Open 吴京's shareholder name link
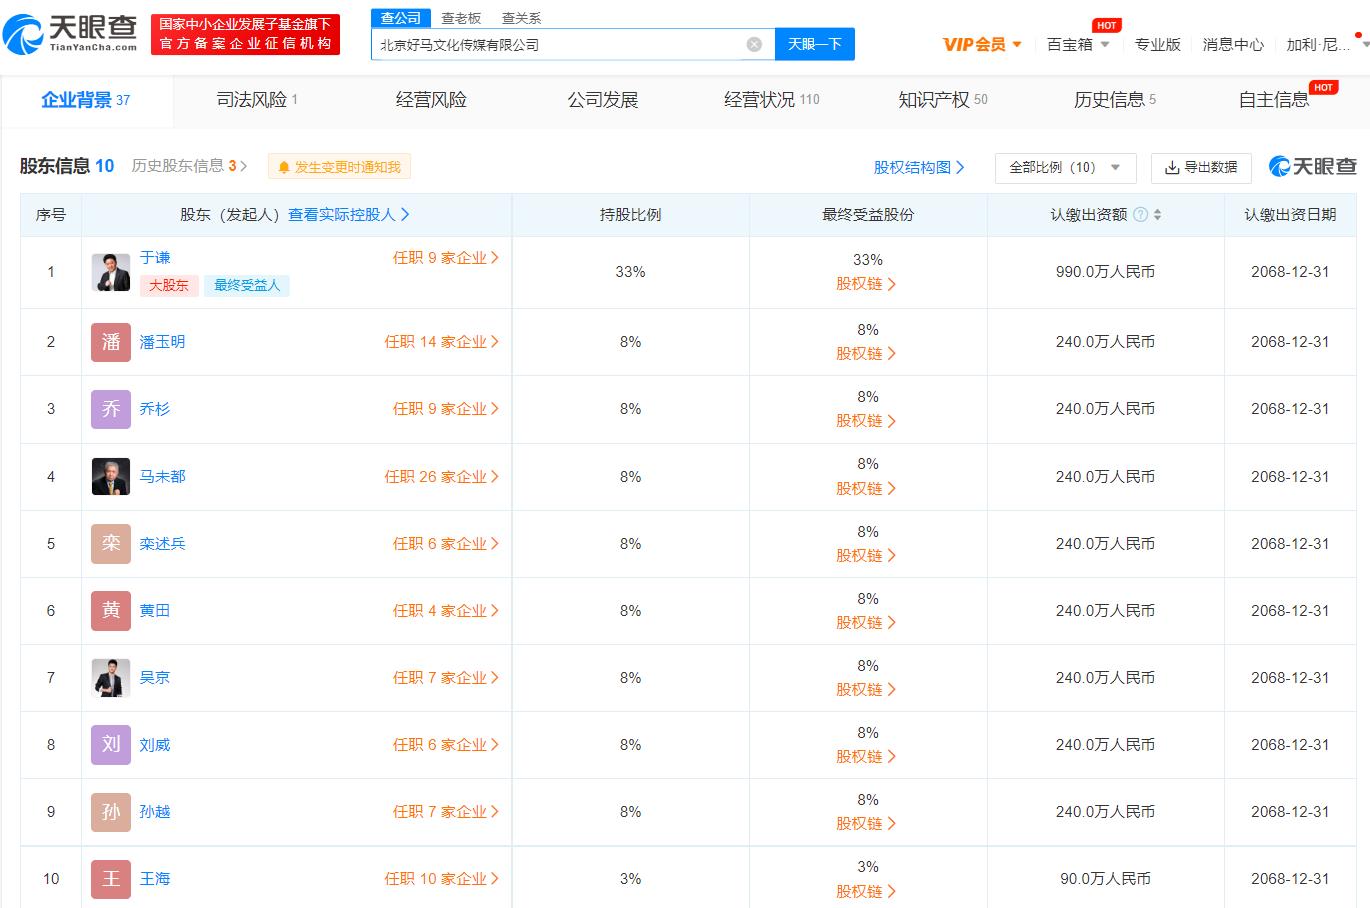The height and width of the screenshot is (908, 1370). click(155, 678)
